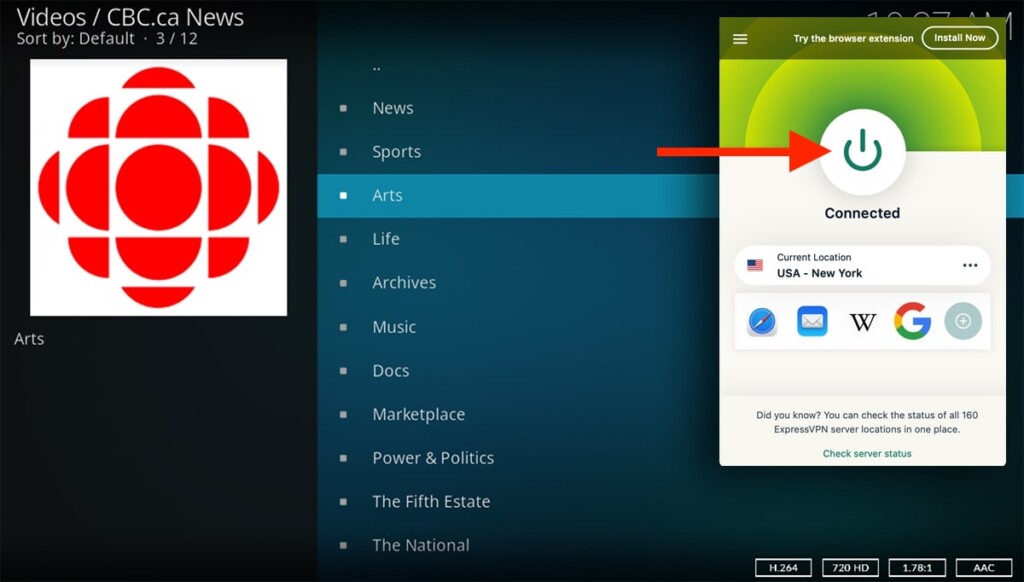Add a new shortcut in ExpressVPN
The width and height of the screenshot is (1024, 582).
point(963,321)
